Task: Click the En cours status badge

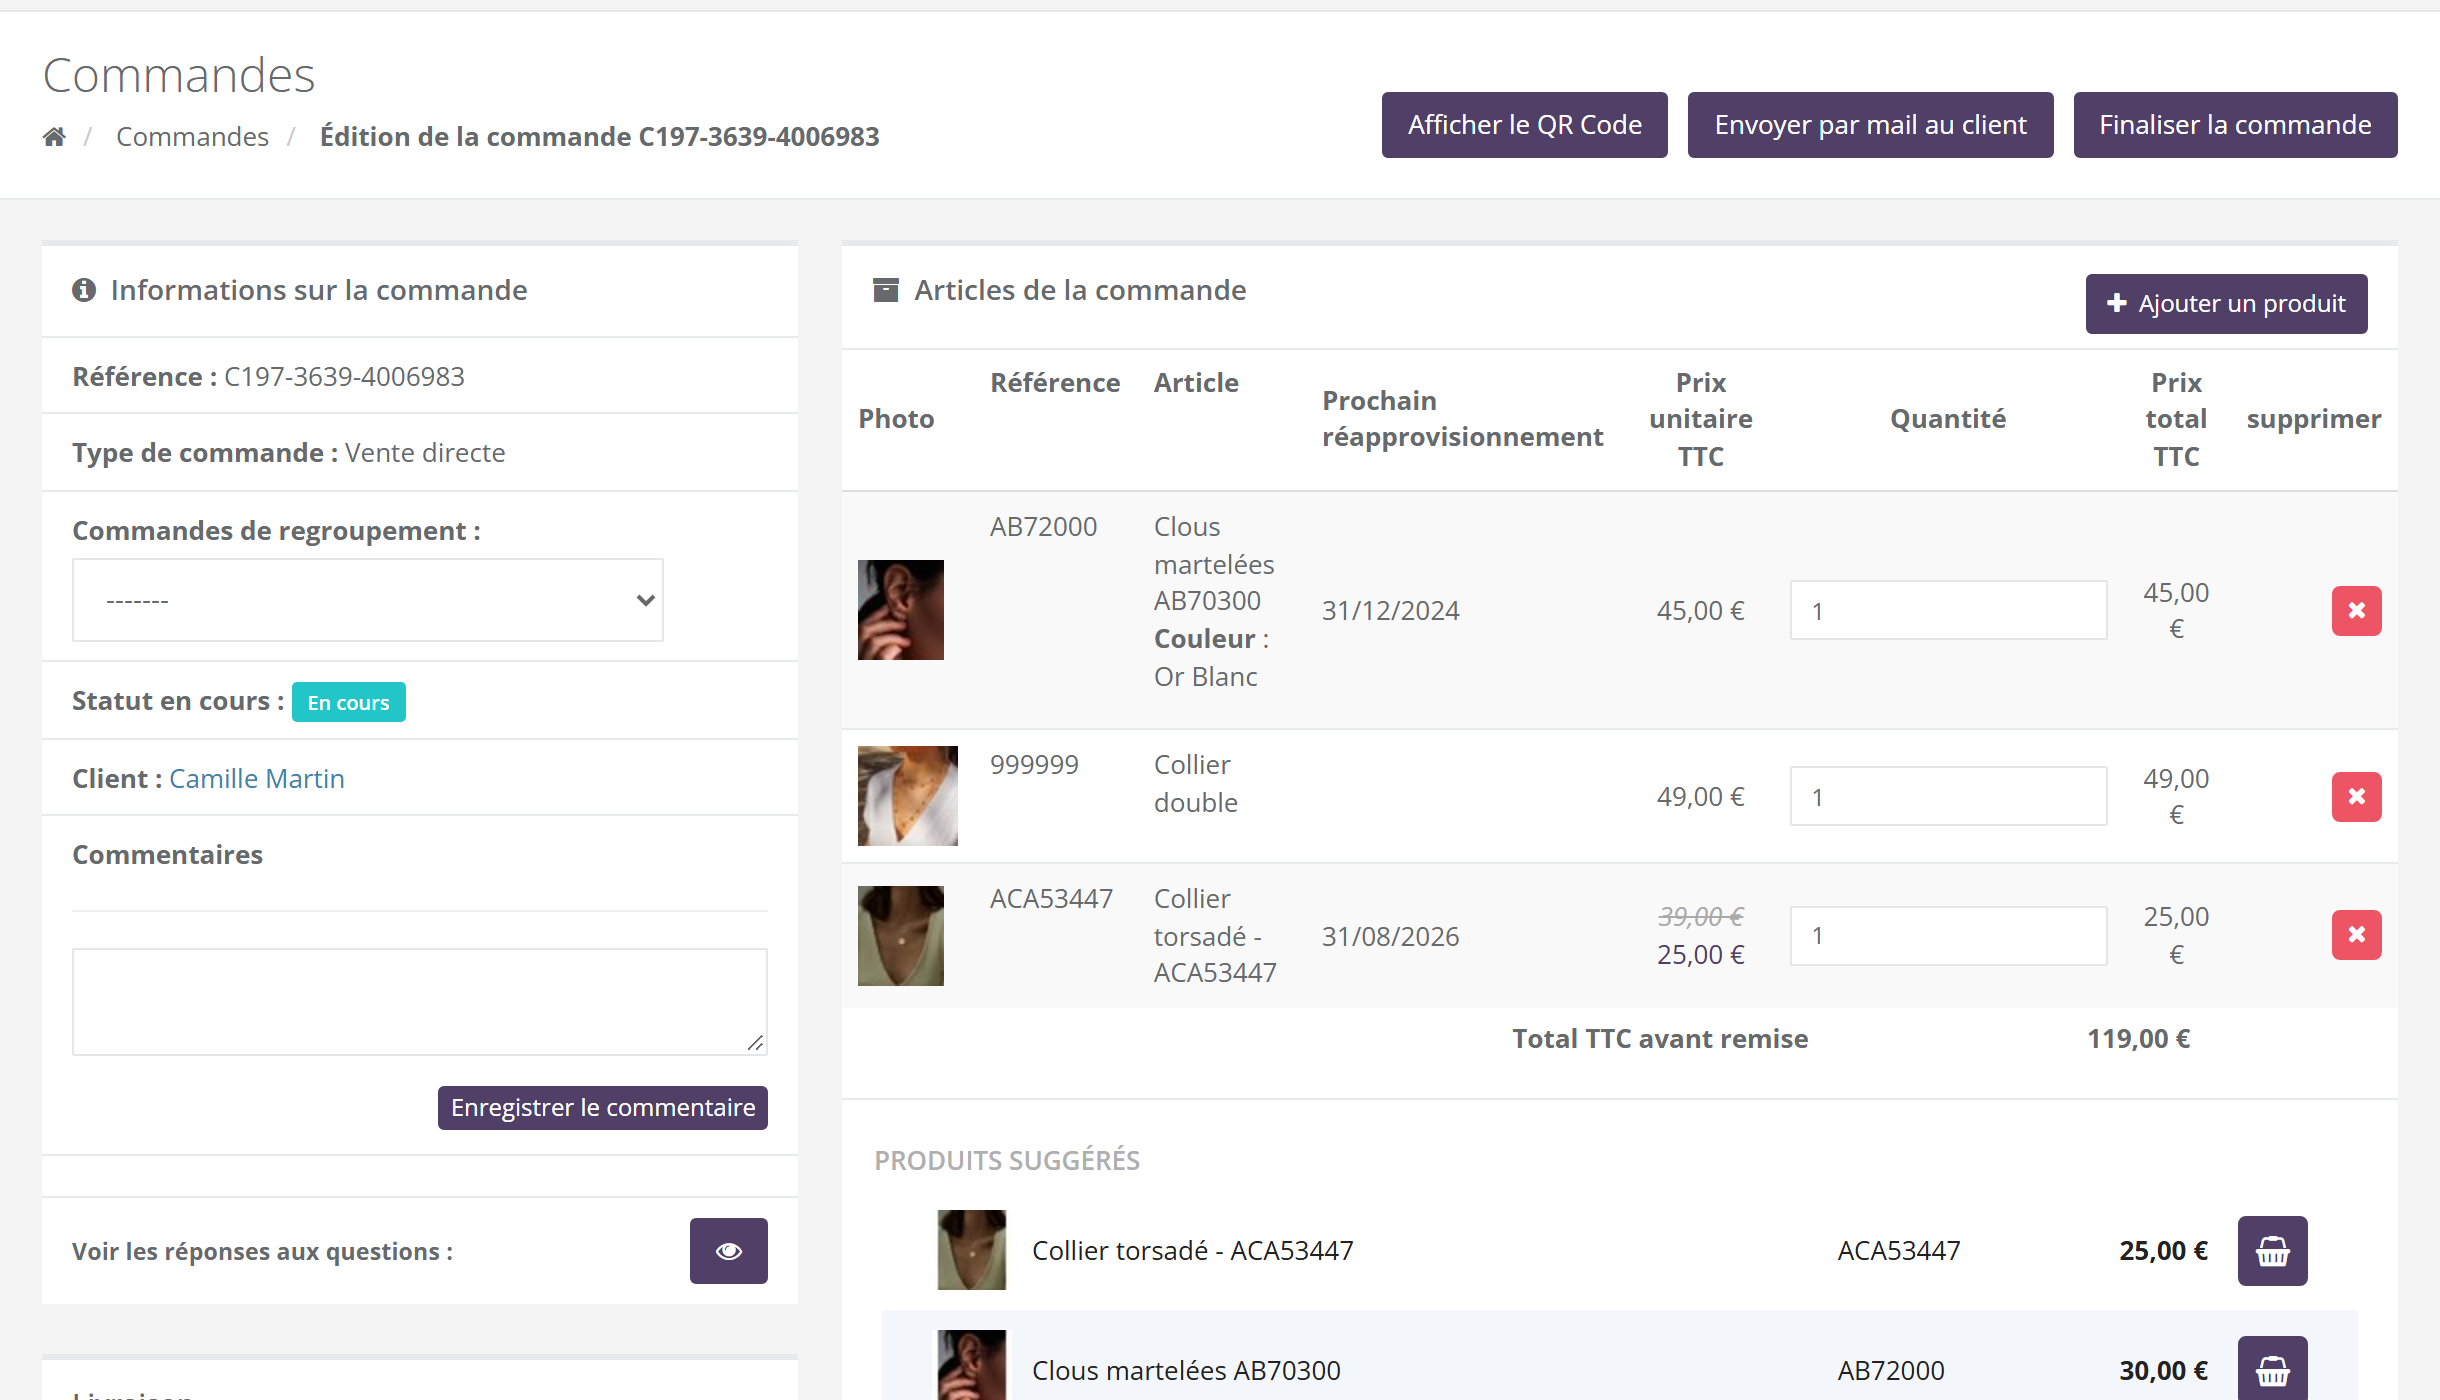Action: (348, 702)
